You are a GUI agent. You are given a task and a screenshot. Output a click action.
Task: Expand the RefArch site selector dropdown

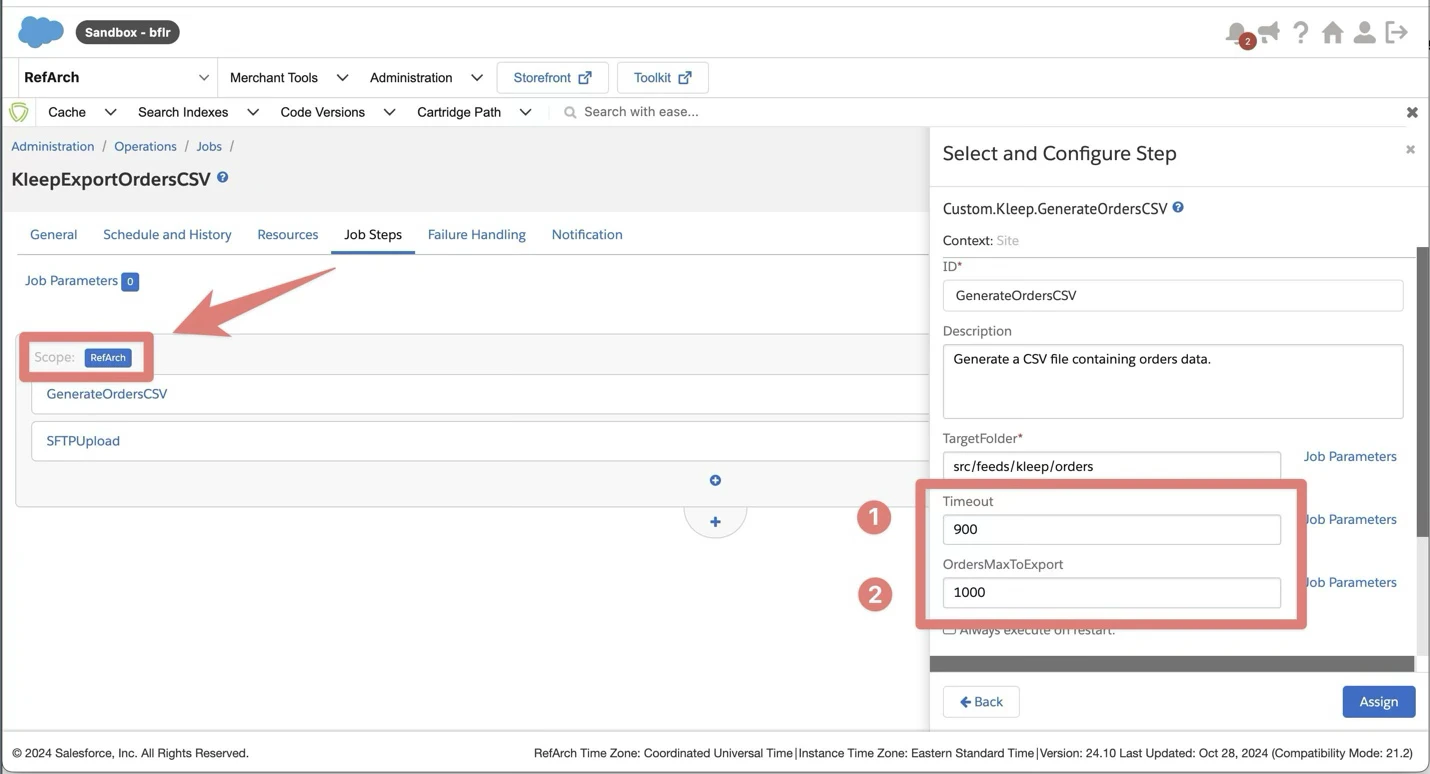click(x=203, y=78)
